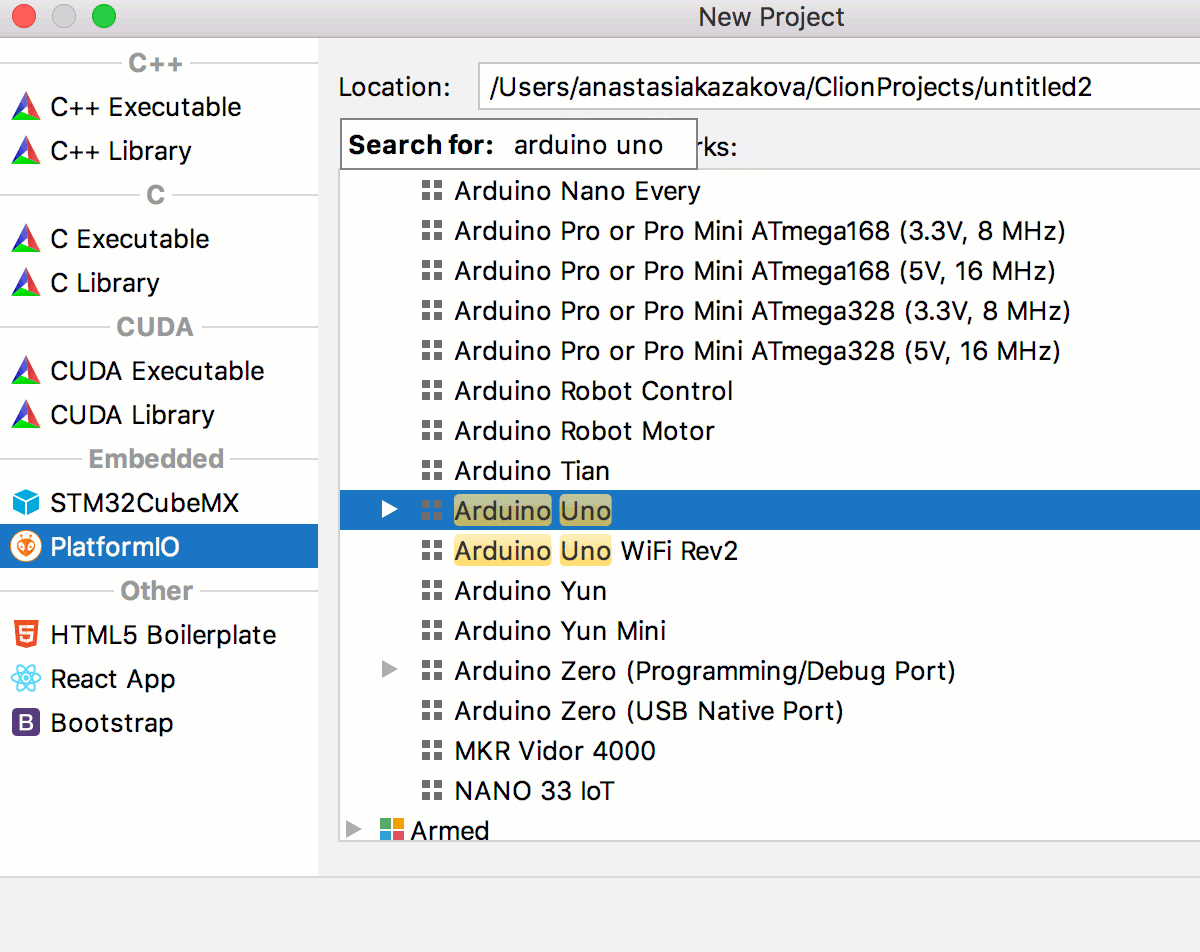Click the board icon beside Arduino Pro ATmega168 (3.3V, 8 MHz)
Viewport: 1200px width, 952px height.
(x=432, y=231)
